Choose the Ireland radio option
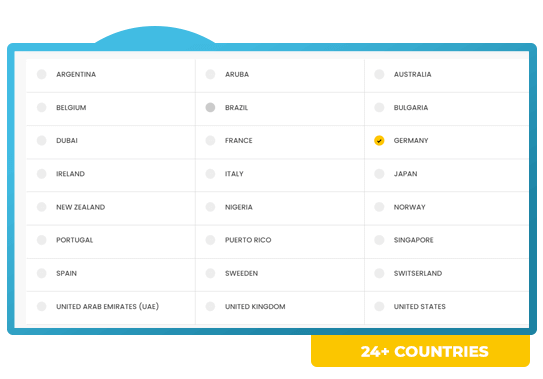 [42, 174]
